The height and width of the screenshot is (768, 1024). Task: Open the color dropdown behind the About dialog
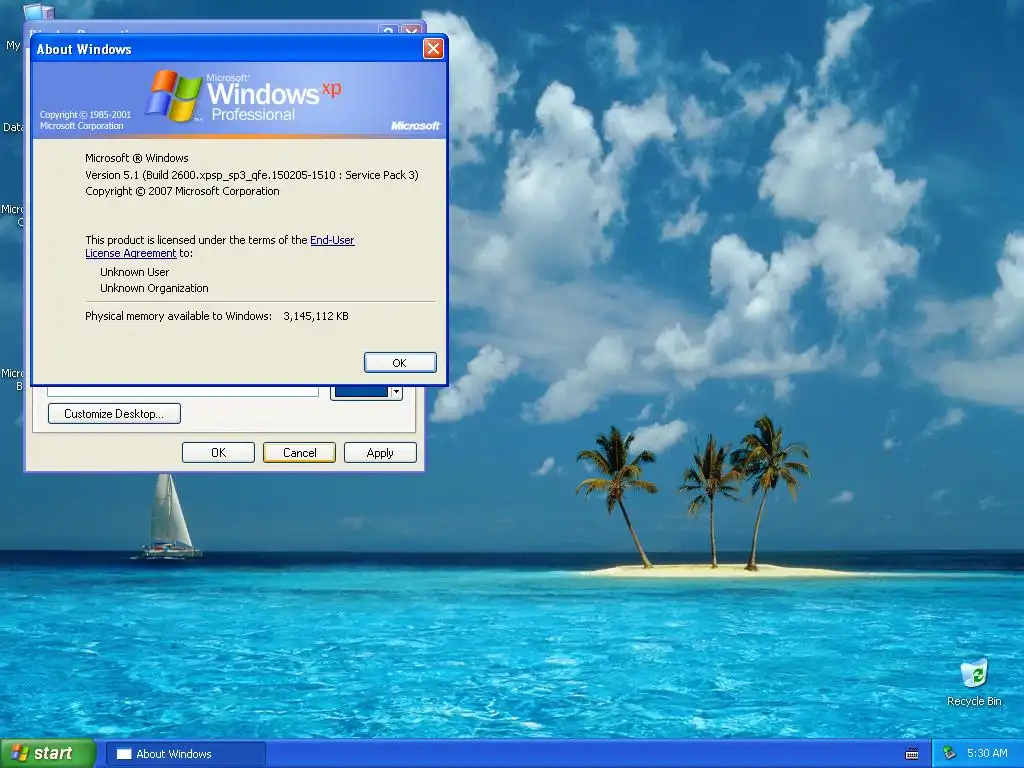pos(396,392)
